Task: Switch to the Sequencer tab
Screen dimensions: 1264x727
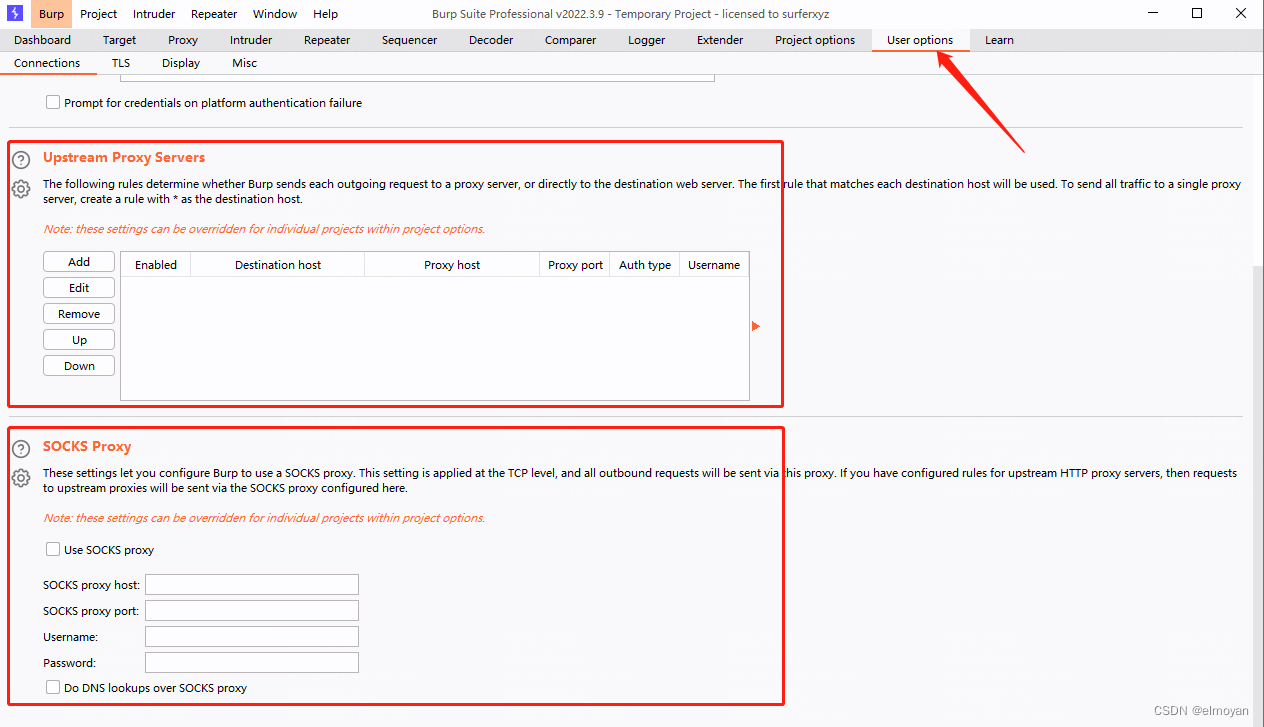Action: pos(409,40)
